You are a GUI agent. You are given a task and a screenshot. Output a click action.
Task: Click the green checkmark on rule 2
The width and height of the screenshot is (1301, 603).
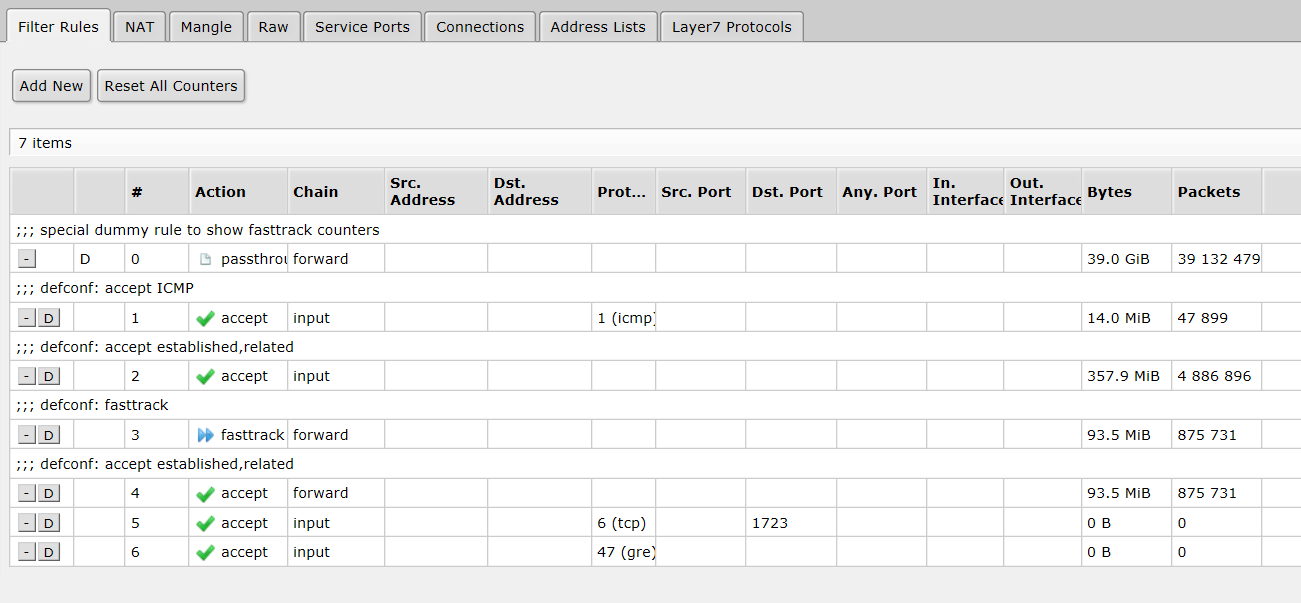(205, 376)
